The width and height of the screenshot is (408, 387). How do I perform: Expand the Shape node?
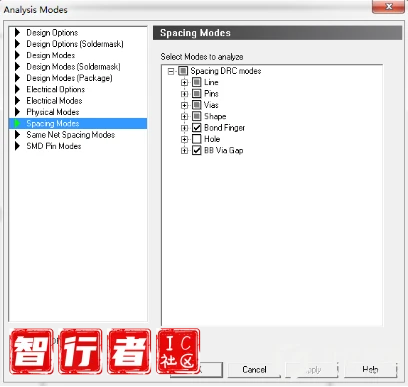pos(184,117)
